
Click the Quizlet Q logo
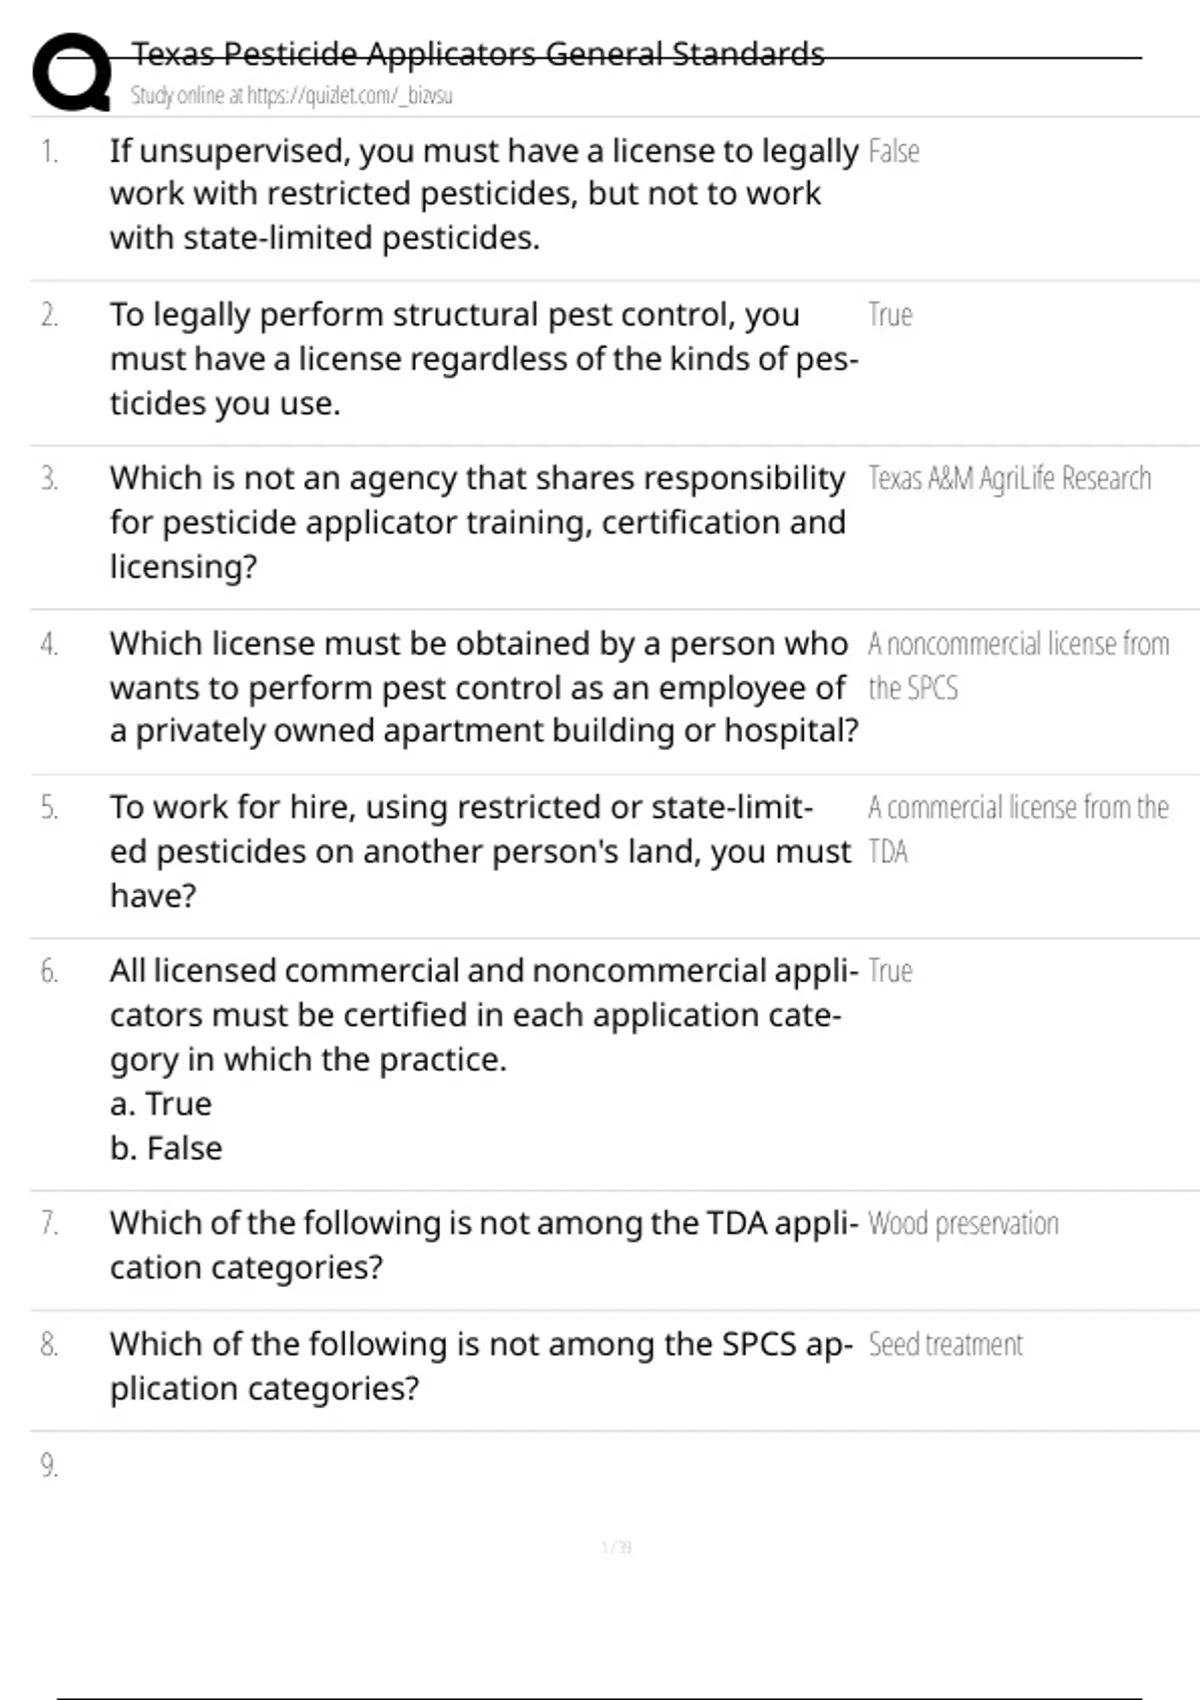click(72, 72)
